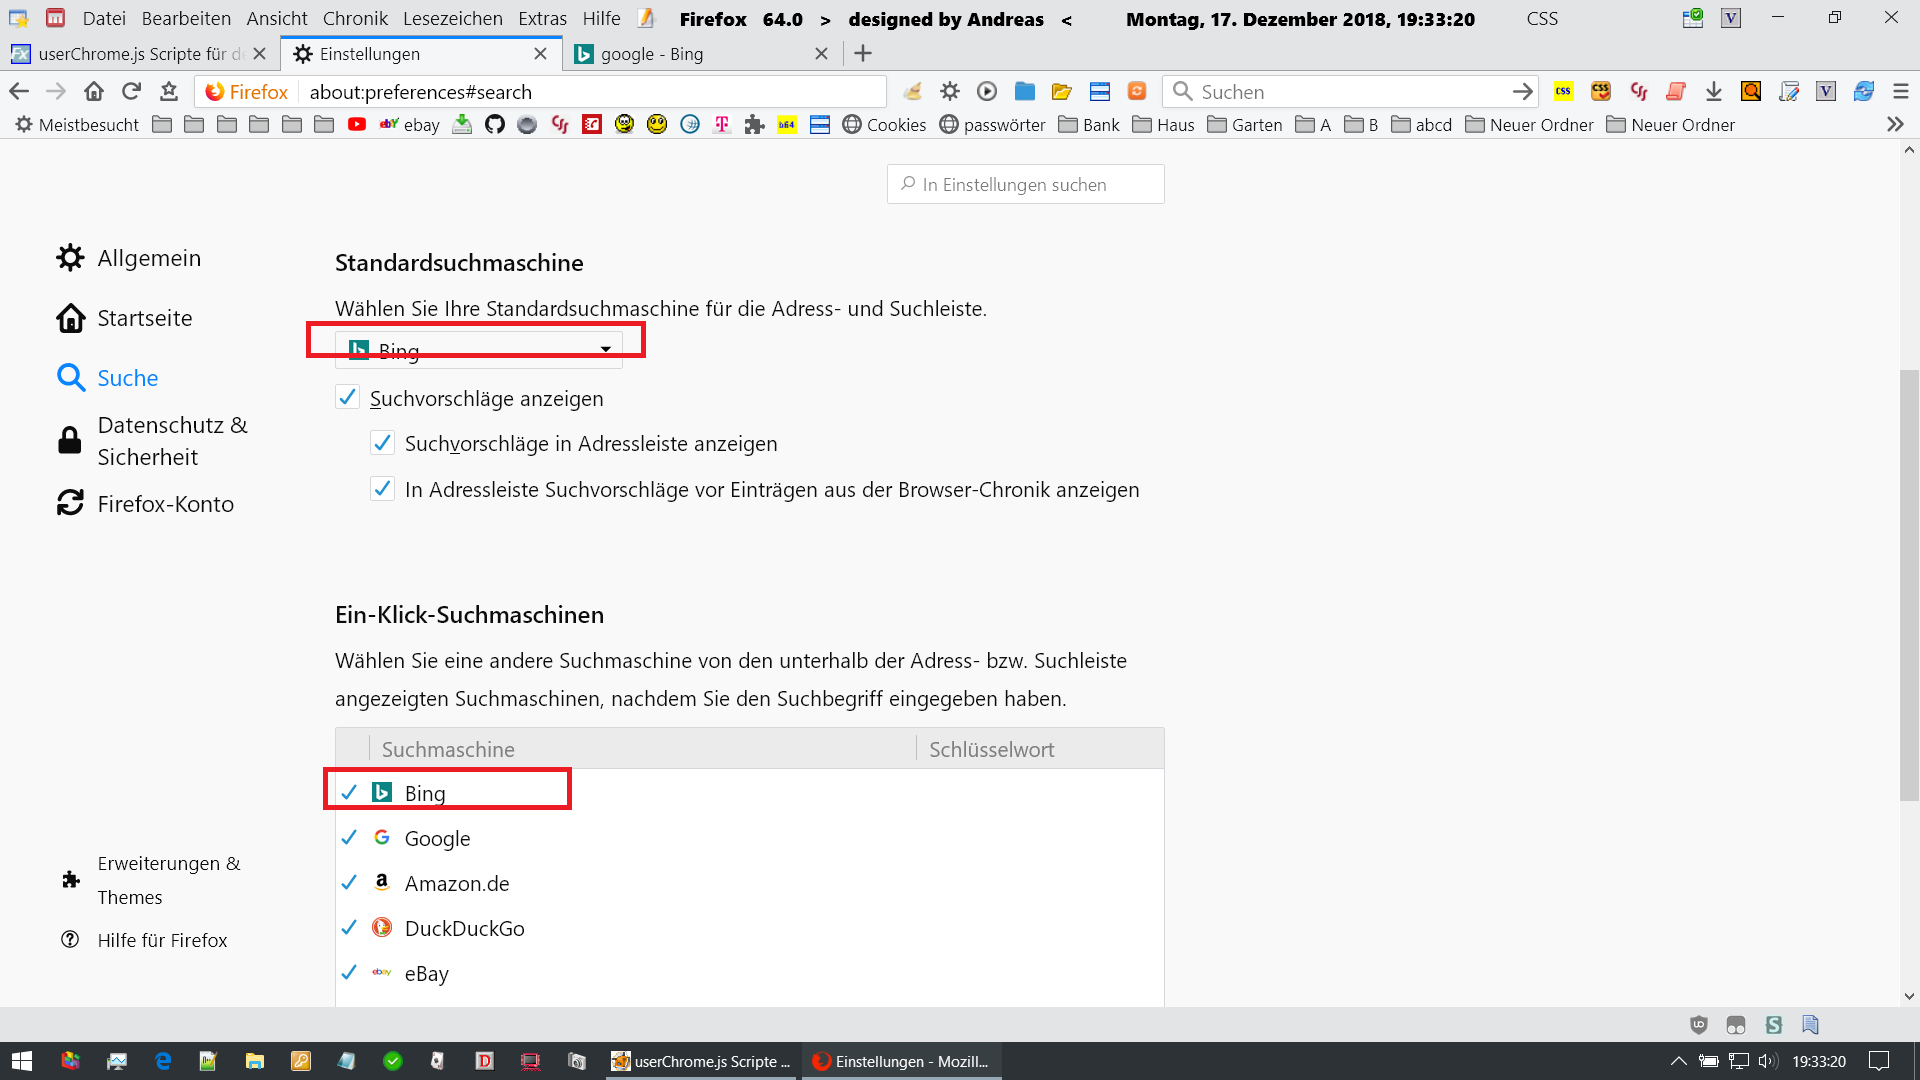
Task: Click the YouTube bookmark icon
Action: click(x=357, y=125)
